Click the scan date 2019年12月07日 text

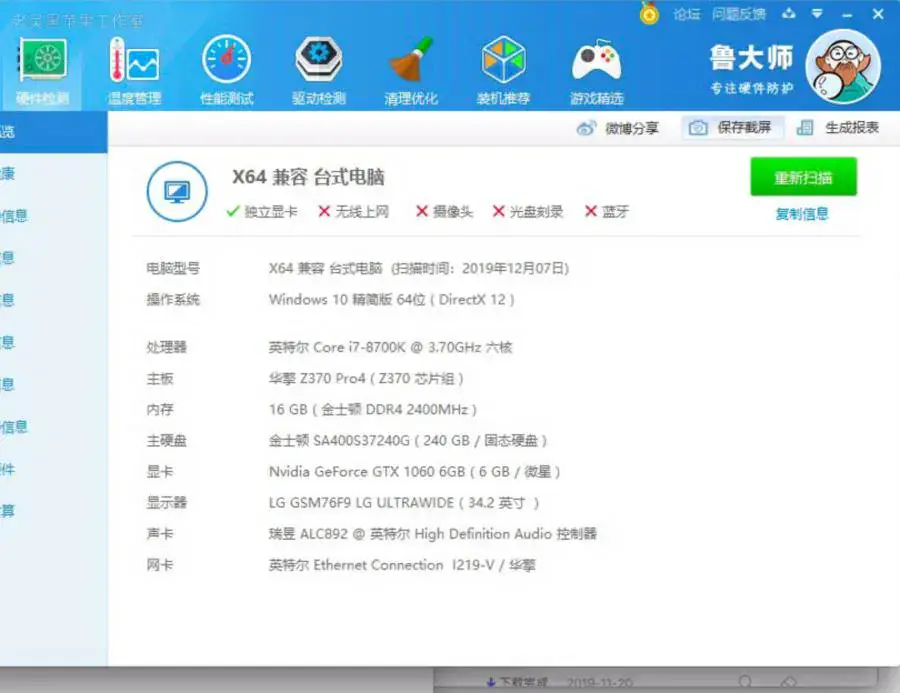tap(515, 268)
